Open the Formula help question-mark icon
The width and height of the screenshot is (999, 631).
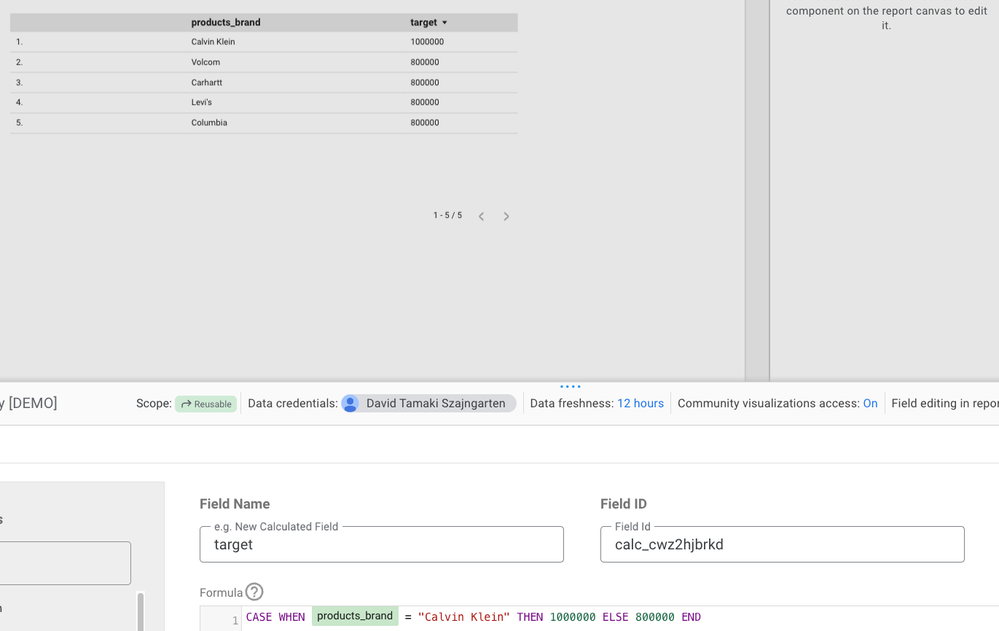click(x=254, y=592)
